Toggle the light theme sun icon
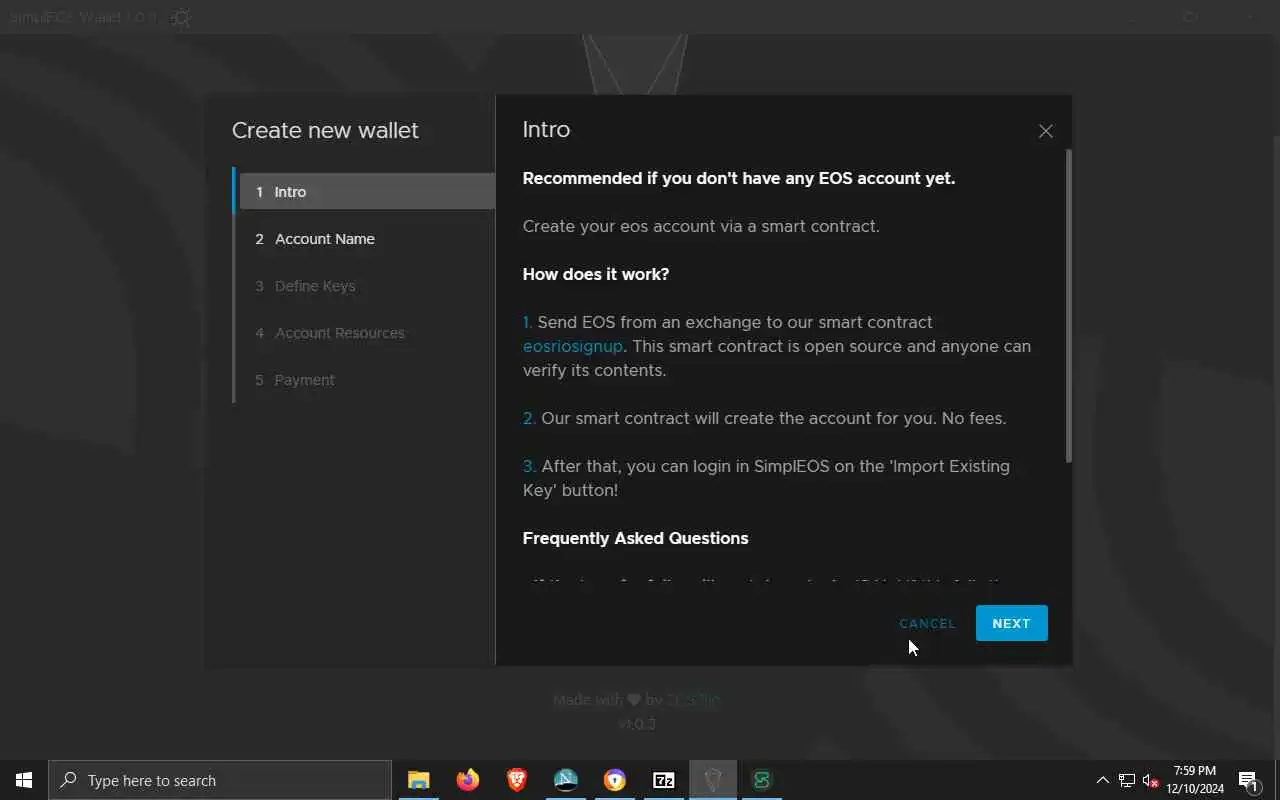This screenshot has width=1280, height=800. click(181, 18)
